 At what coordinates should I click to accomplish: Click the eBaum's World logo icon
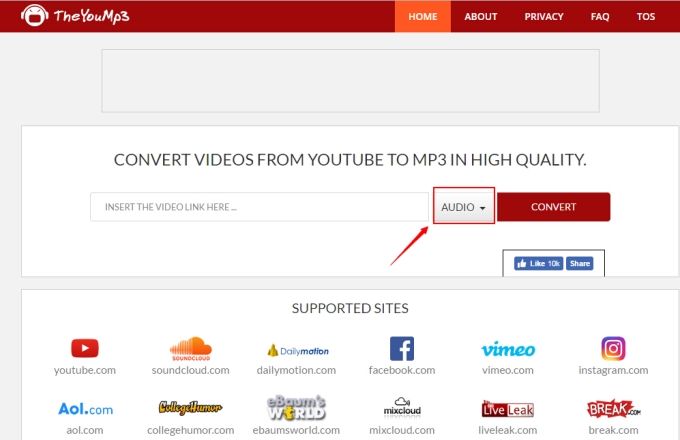pos(297,407)
